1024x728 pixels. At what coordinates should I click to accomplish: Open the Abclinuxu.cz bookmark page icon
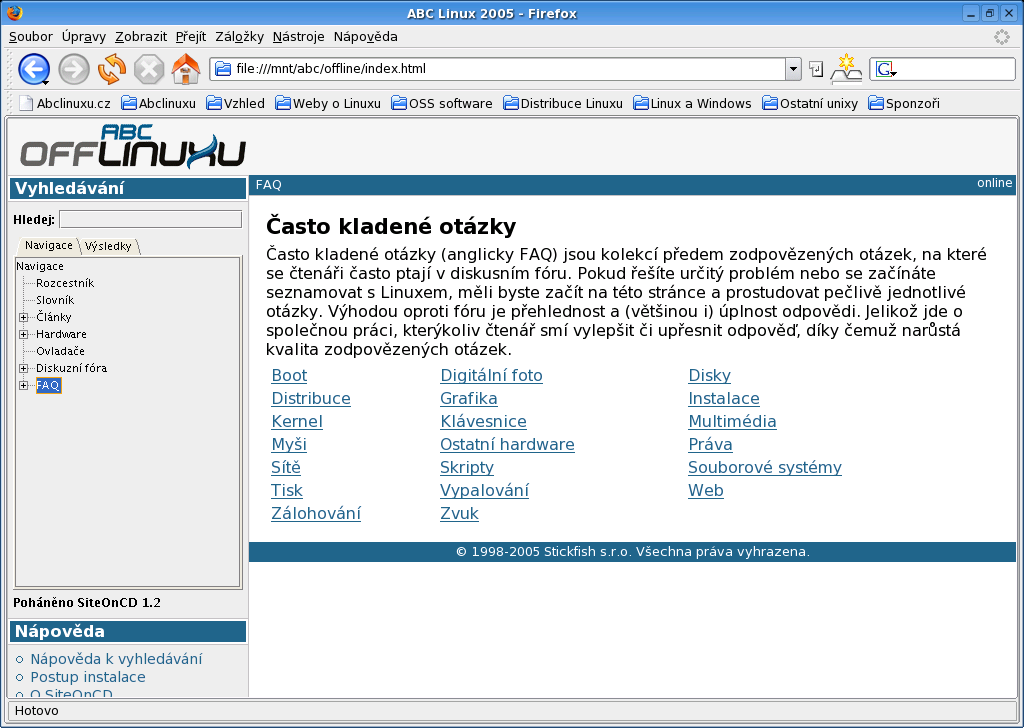click(x=27, y=103)
